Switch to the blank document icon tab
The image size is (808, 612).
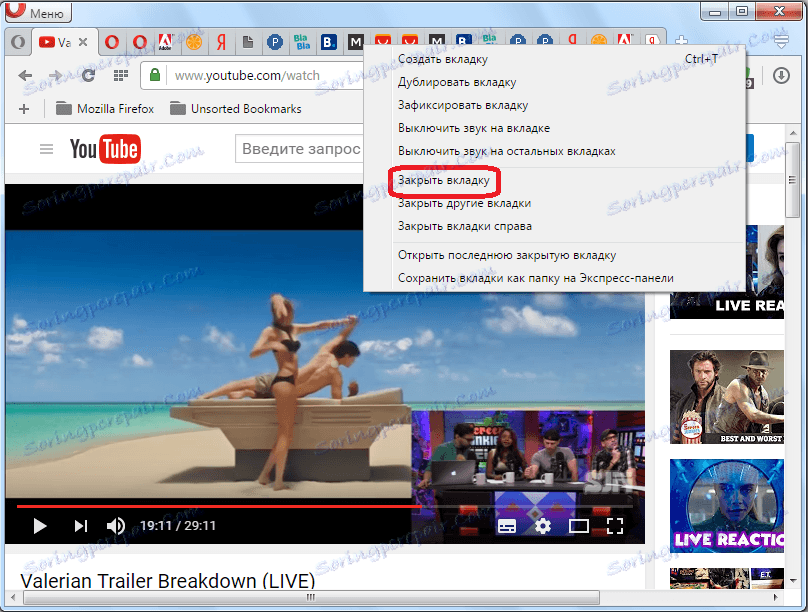[x=248, y=42]
